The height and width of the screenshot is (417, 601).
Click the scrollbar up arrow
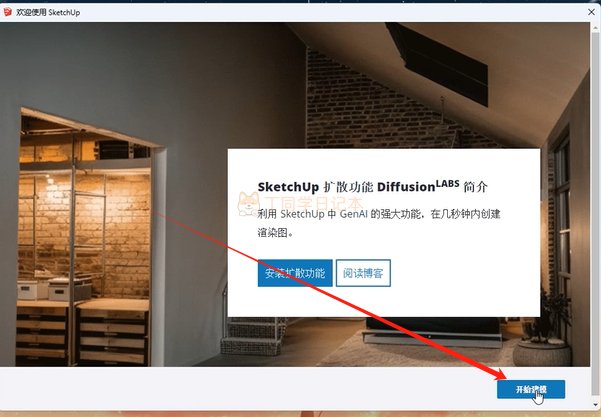click(x=598, y=27)
